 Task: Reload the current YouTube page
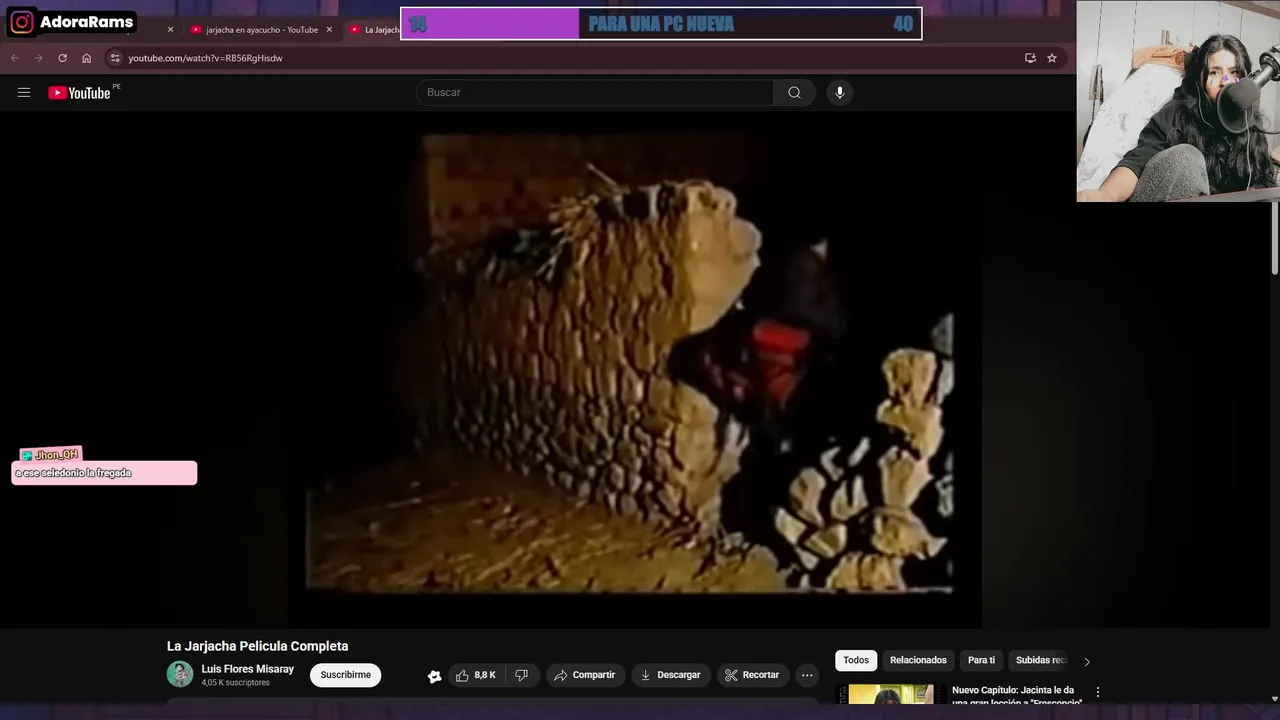62,58
